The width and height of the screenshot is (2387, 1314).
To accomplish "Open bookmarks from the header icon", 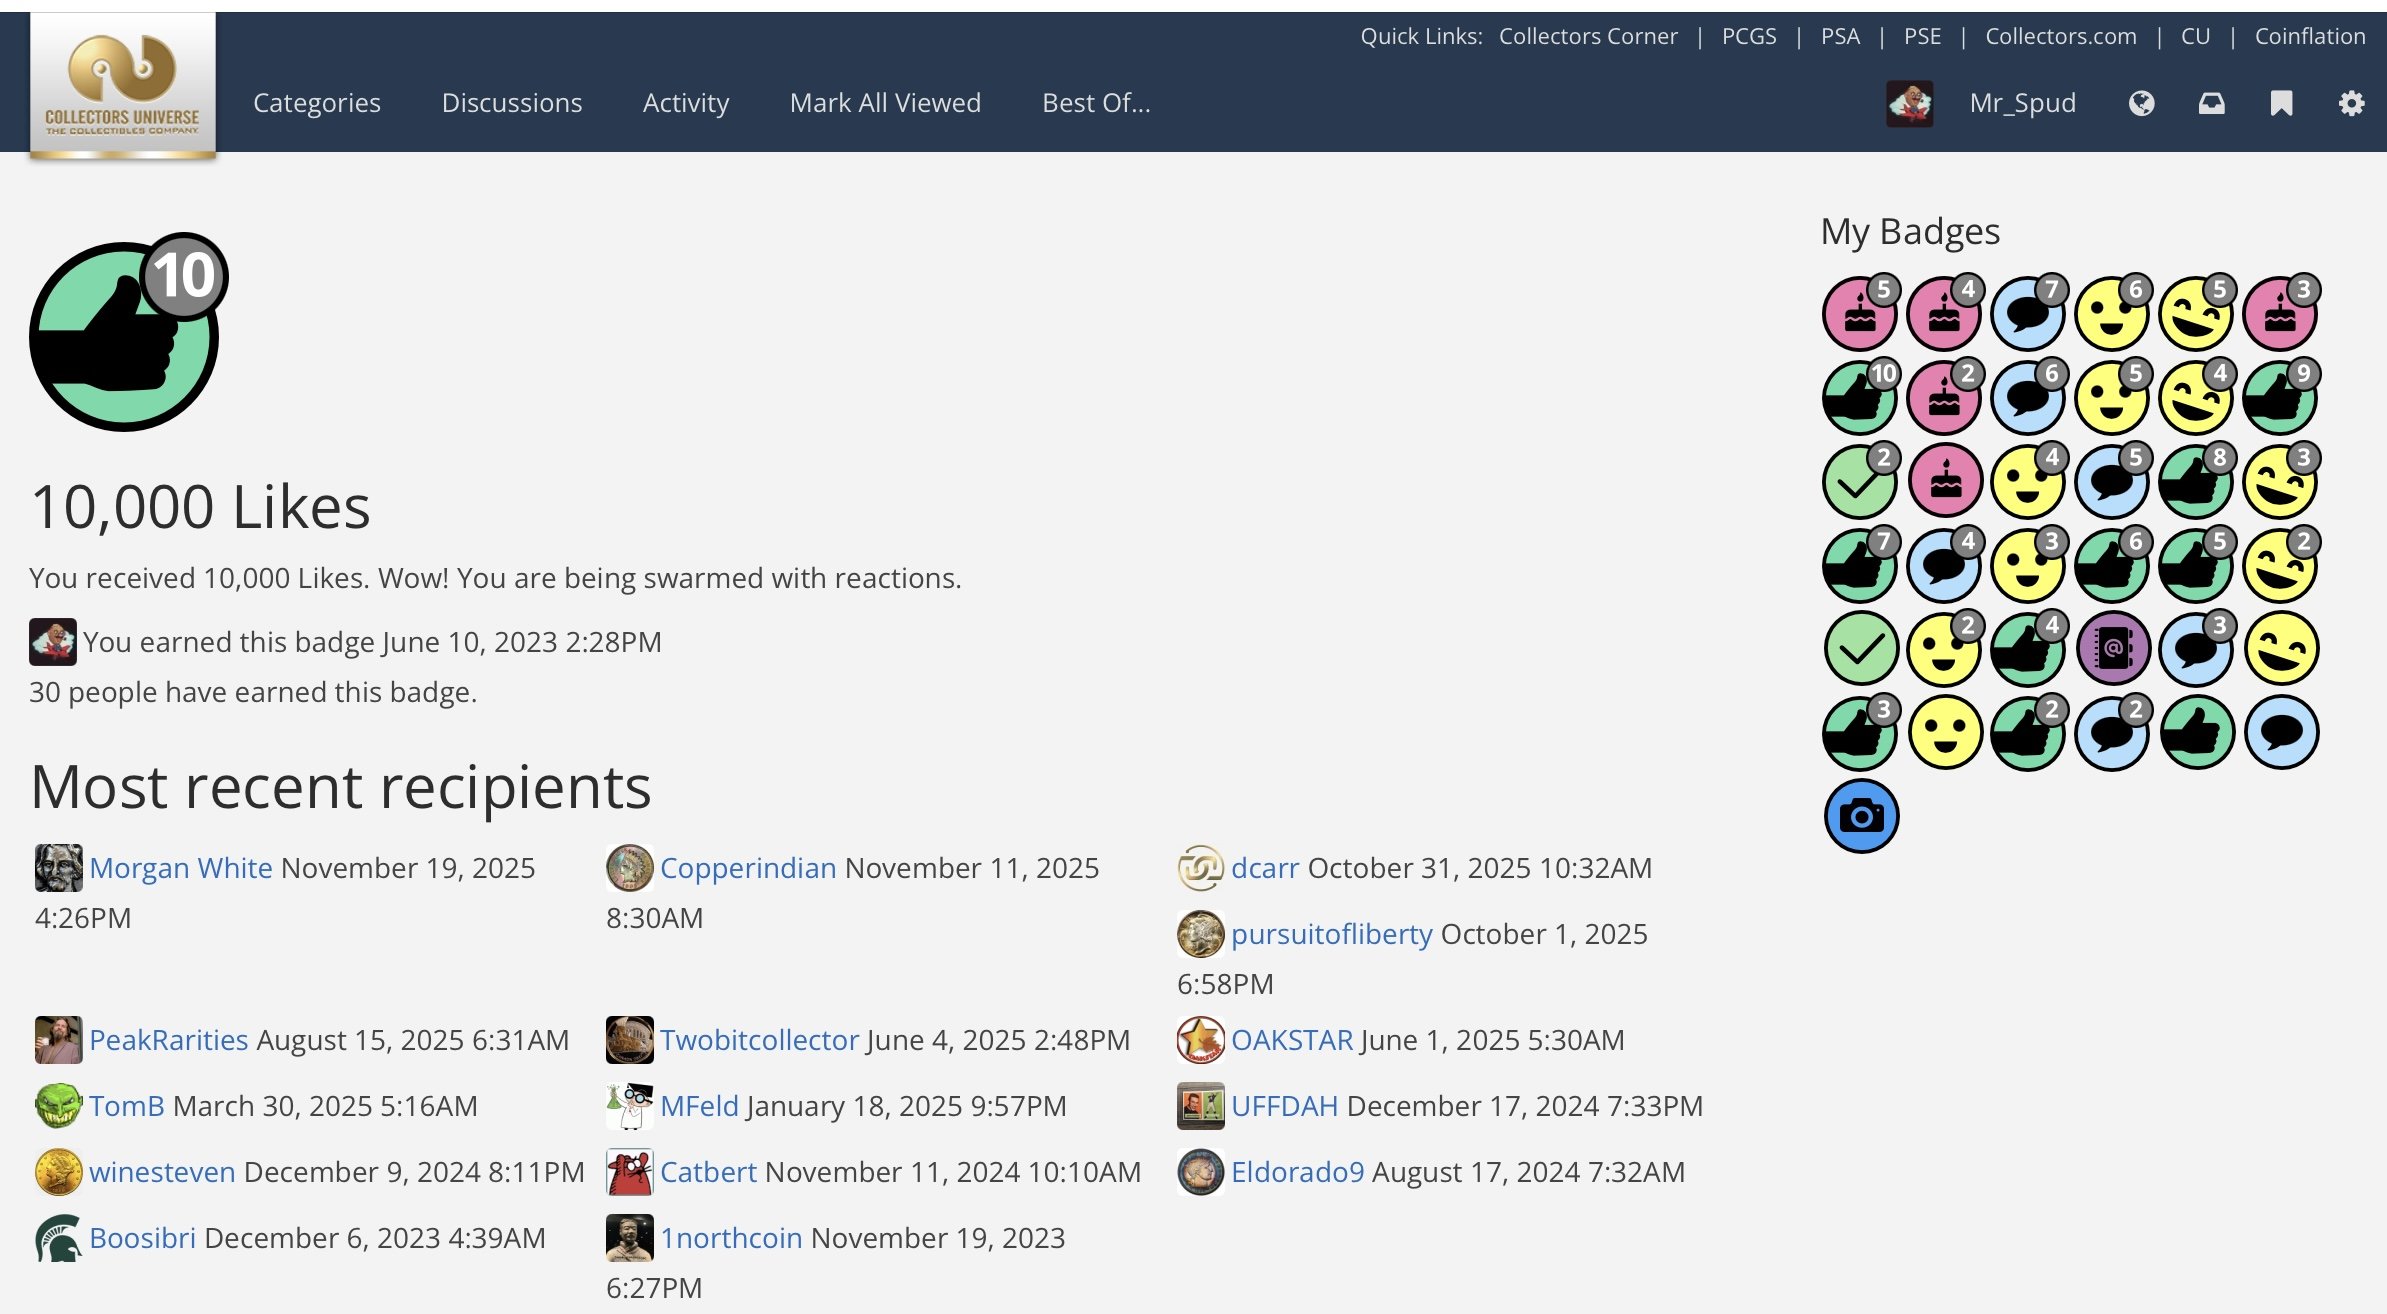I will 2281,103.
